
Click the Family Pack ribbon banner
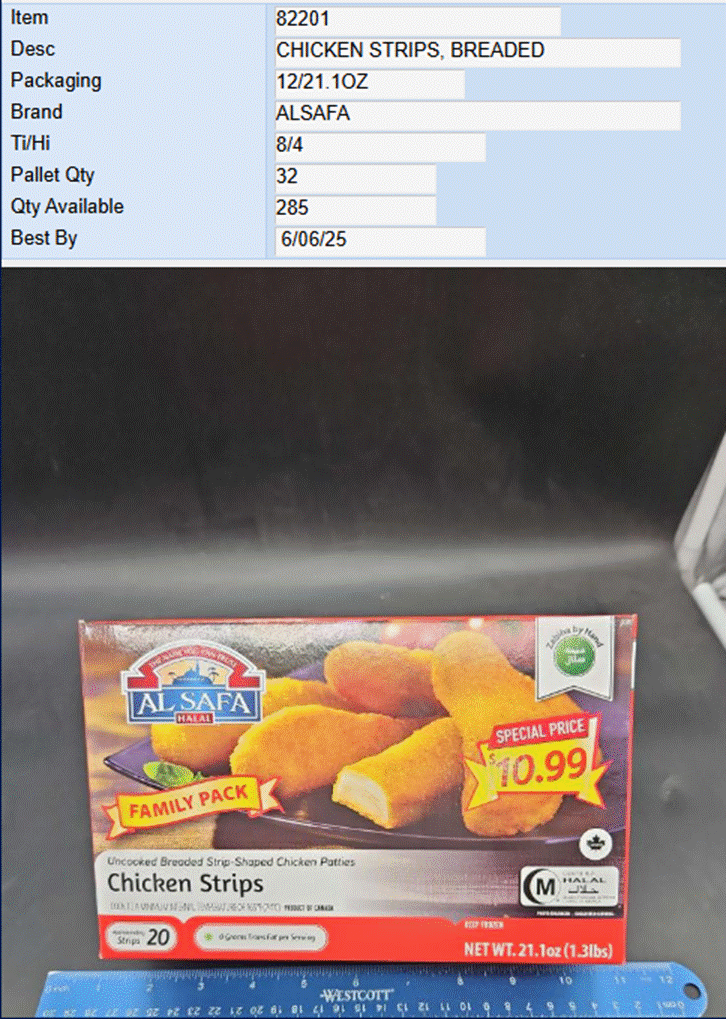[190, 801]
